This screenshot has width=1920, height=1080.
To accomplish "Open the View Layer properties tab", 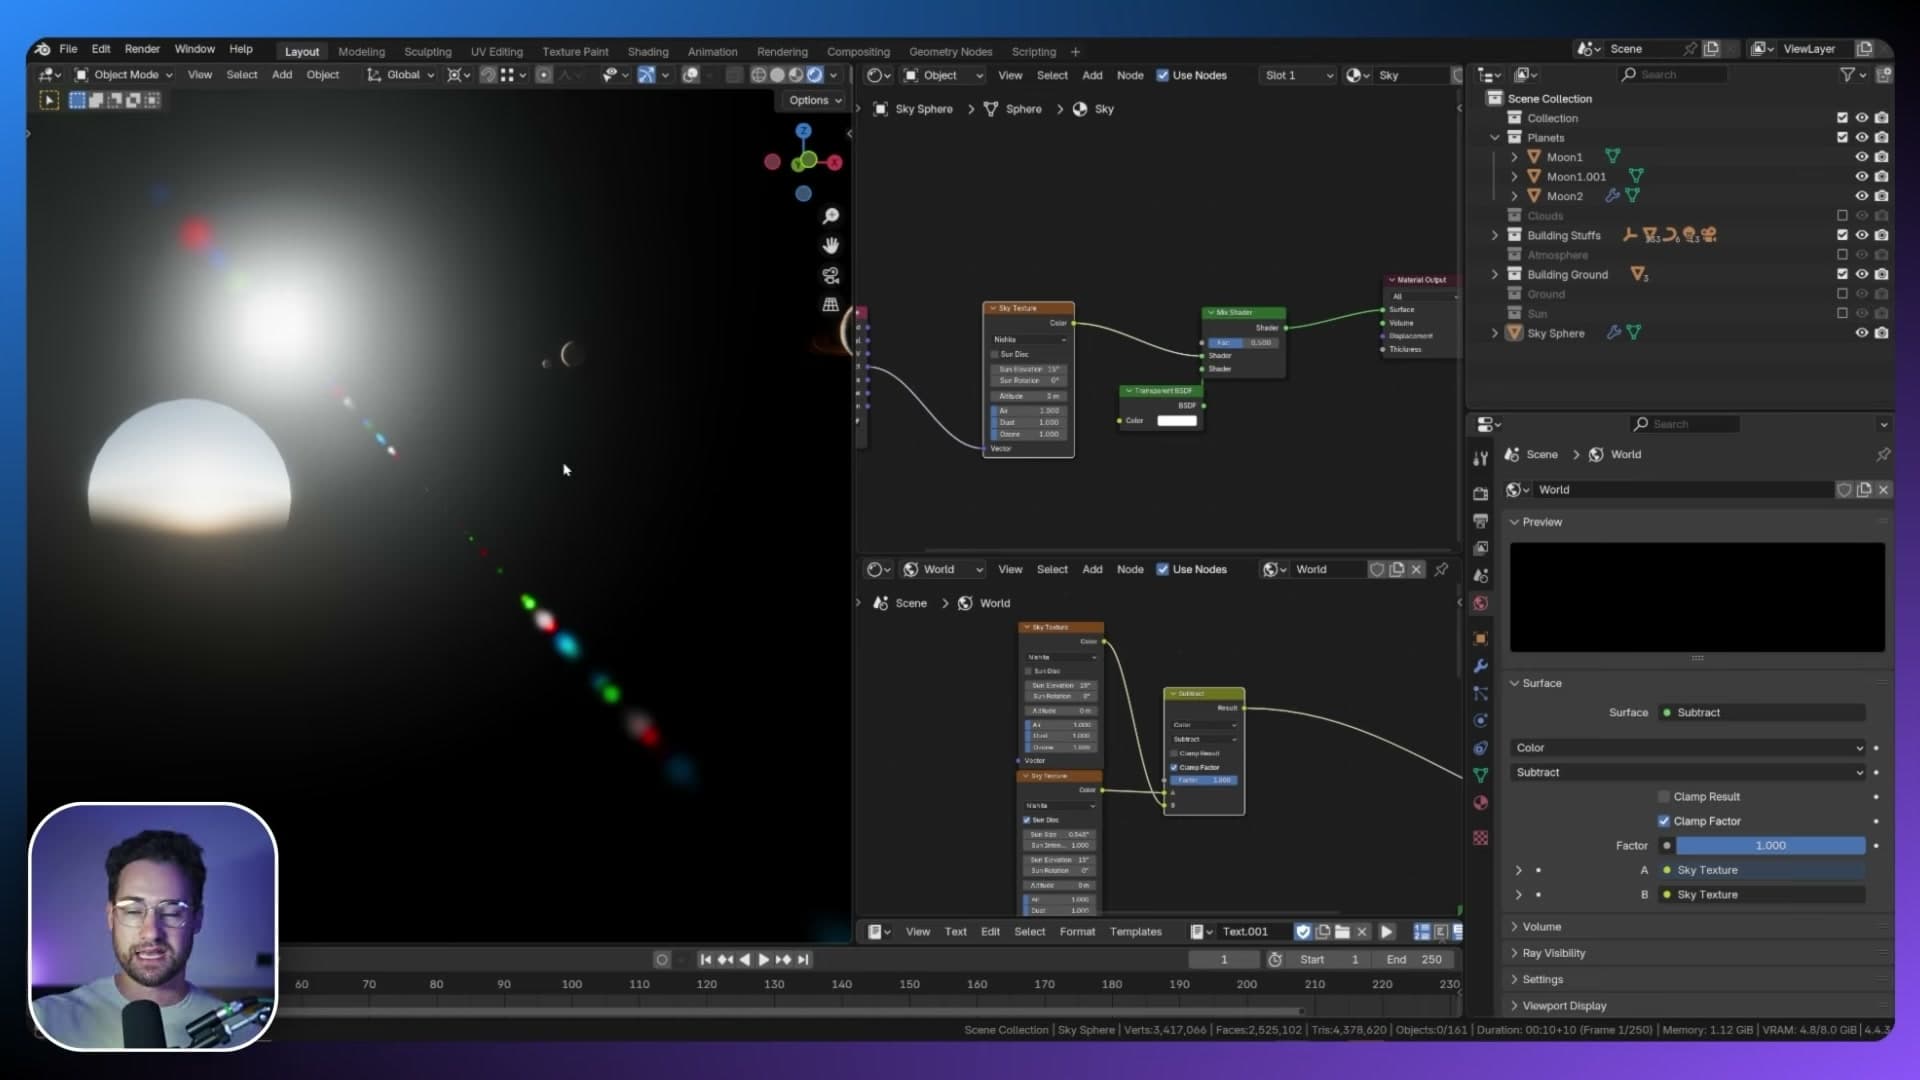I will 1481,548.
